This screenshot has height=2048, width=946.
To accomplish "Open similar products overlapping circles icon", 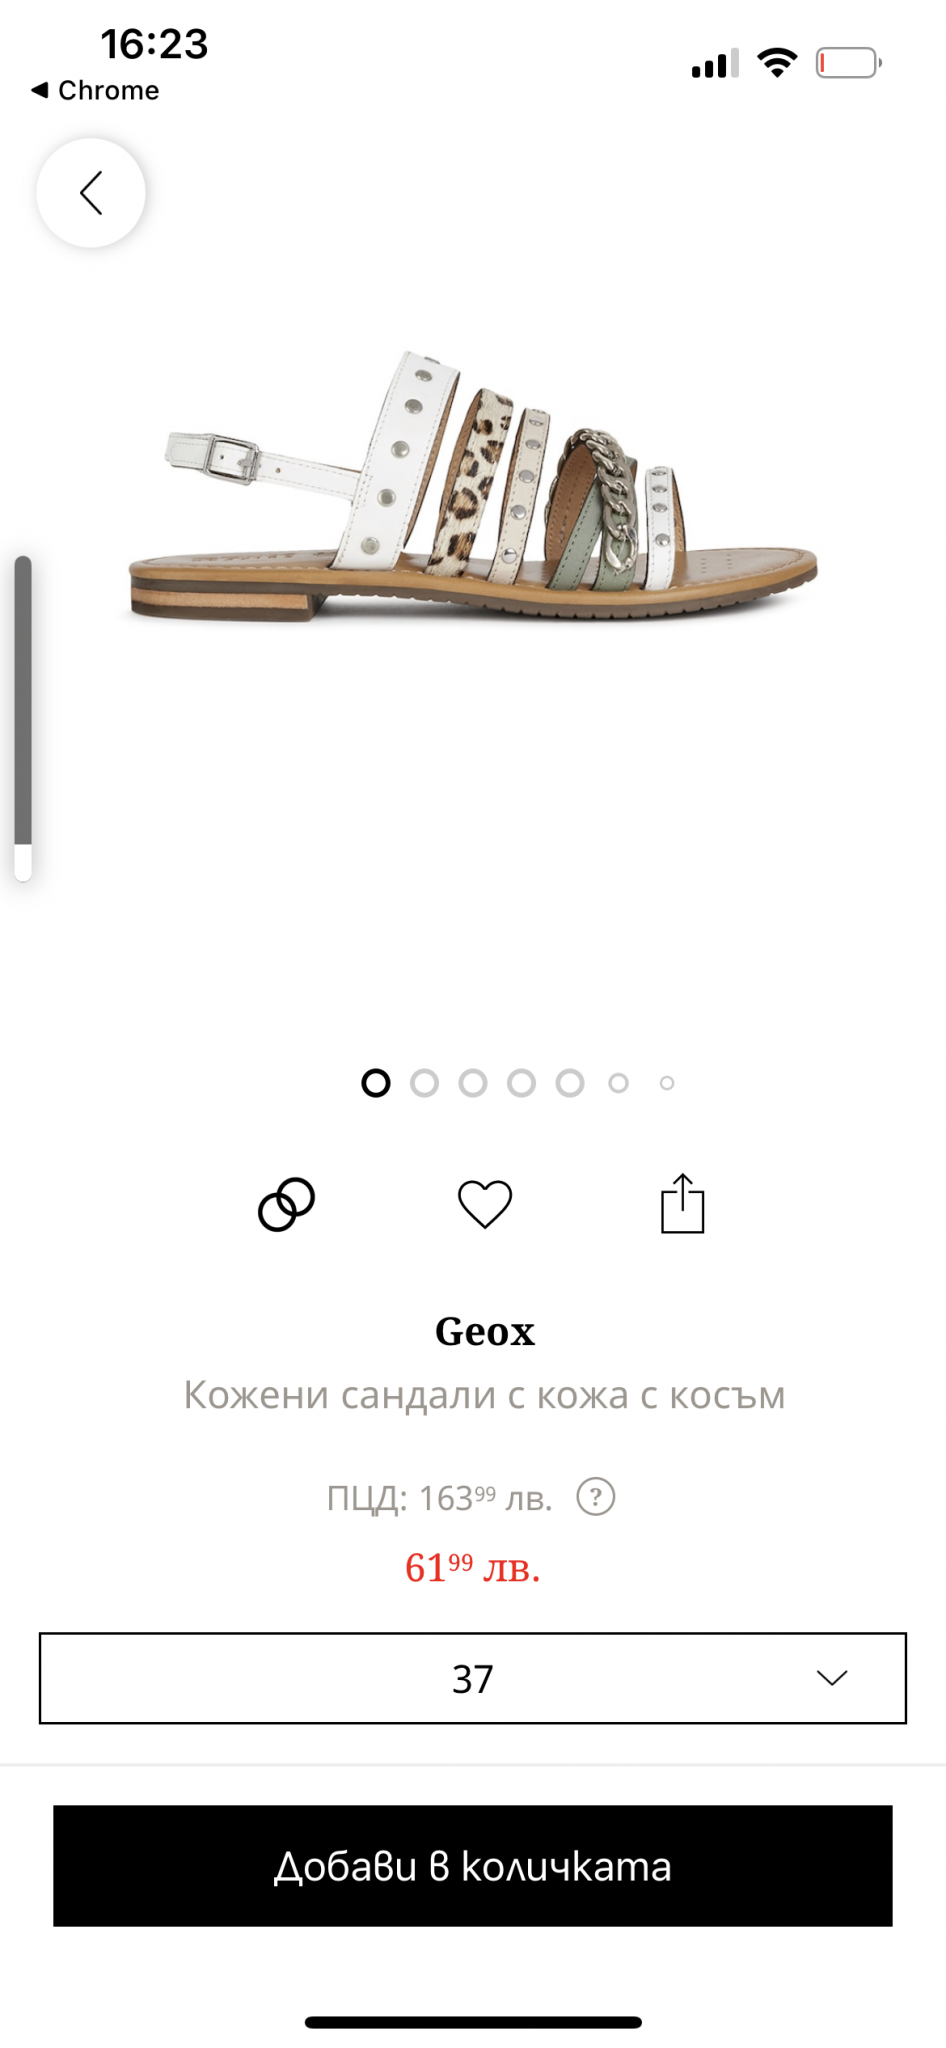I will click(286, 1204).
